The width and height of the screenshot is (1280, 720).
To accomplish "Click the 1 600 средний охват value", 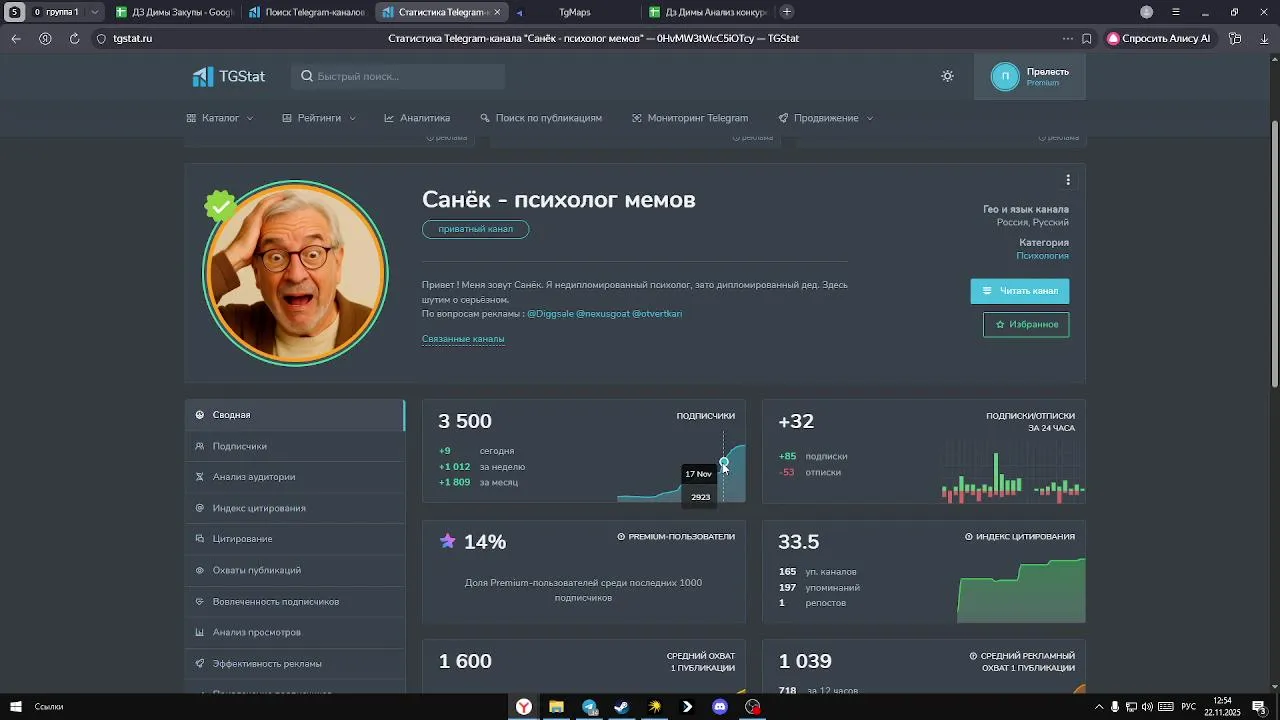I will pos(465,661).
